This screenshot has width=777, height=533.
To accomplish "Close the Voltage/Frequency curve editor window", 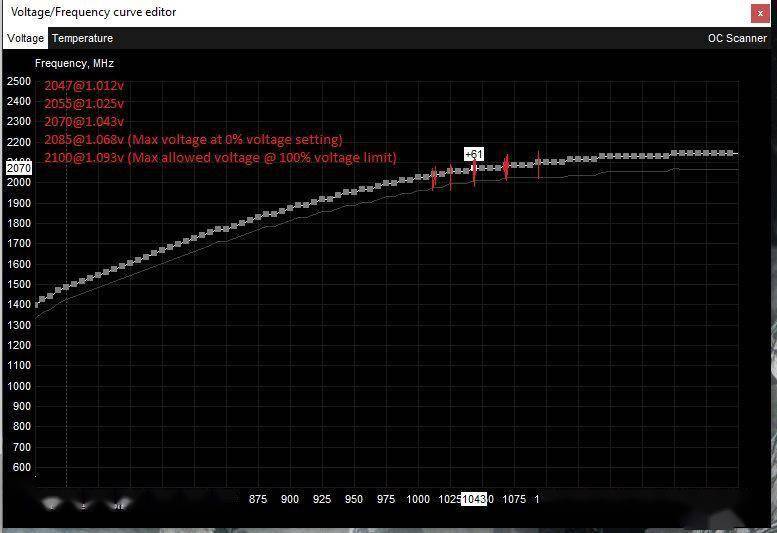I will [759, 13].
